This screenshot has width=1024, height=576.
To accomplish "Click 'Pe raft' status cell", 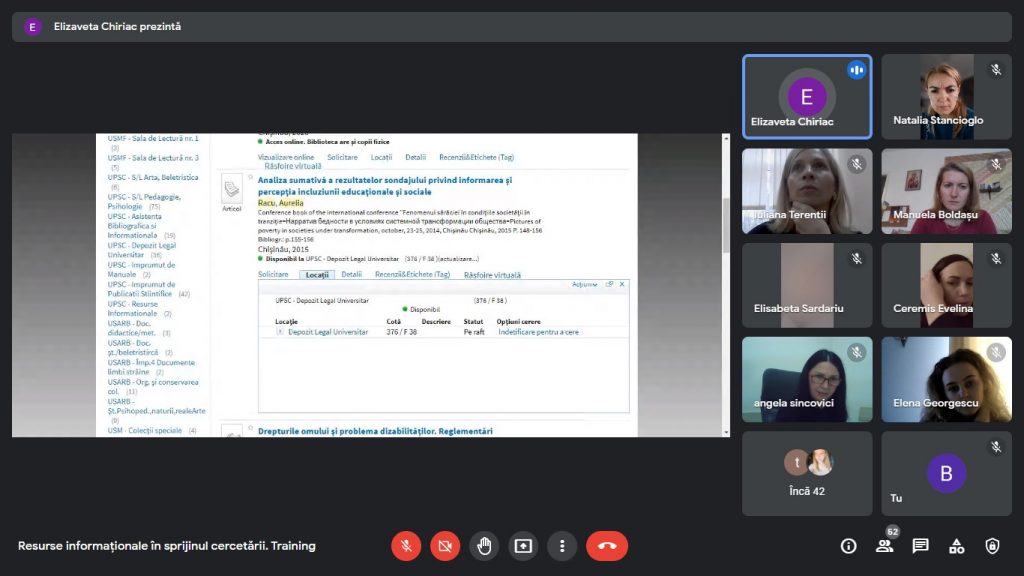I will pos(474,332).
